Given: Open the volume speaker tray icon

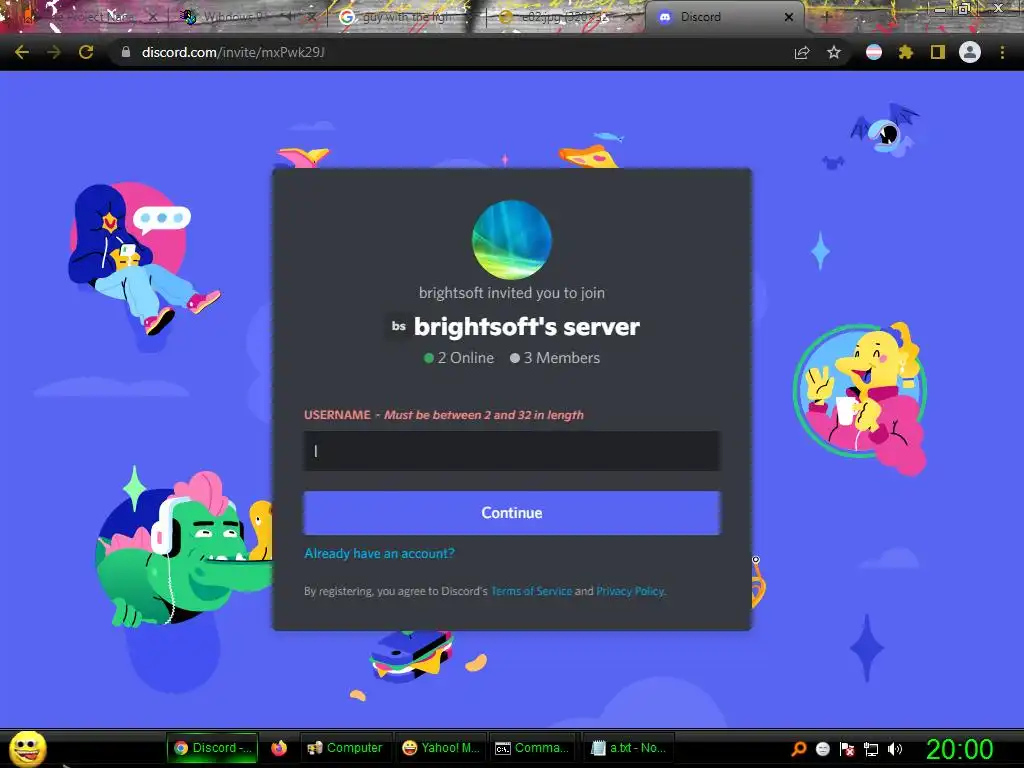Looking at the screenshot, I should [x=895, y=749].
